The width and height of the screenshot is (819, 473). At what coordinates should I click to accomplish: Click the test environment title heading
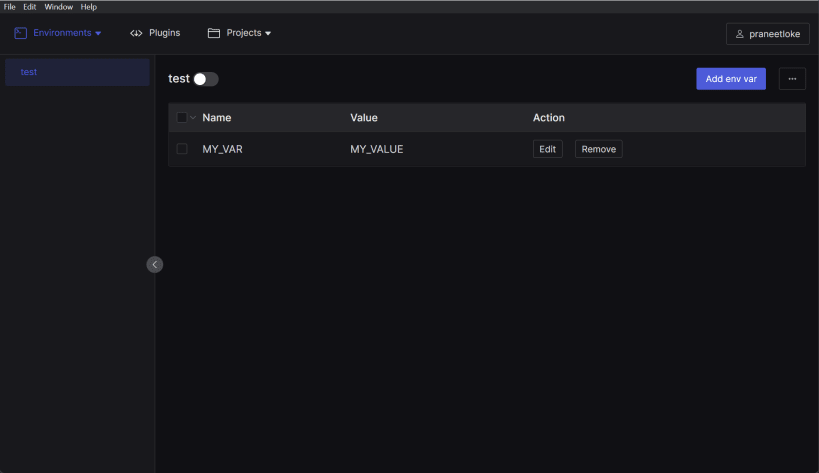point(179,79)
